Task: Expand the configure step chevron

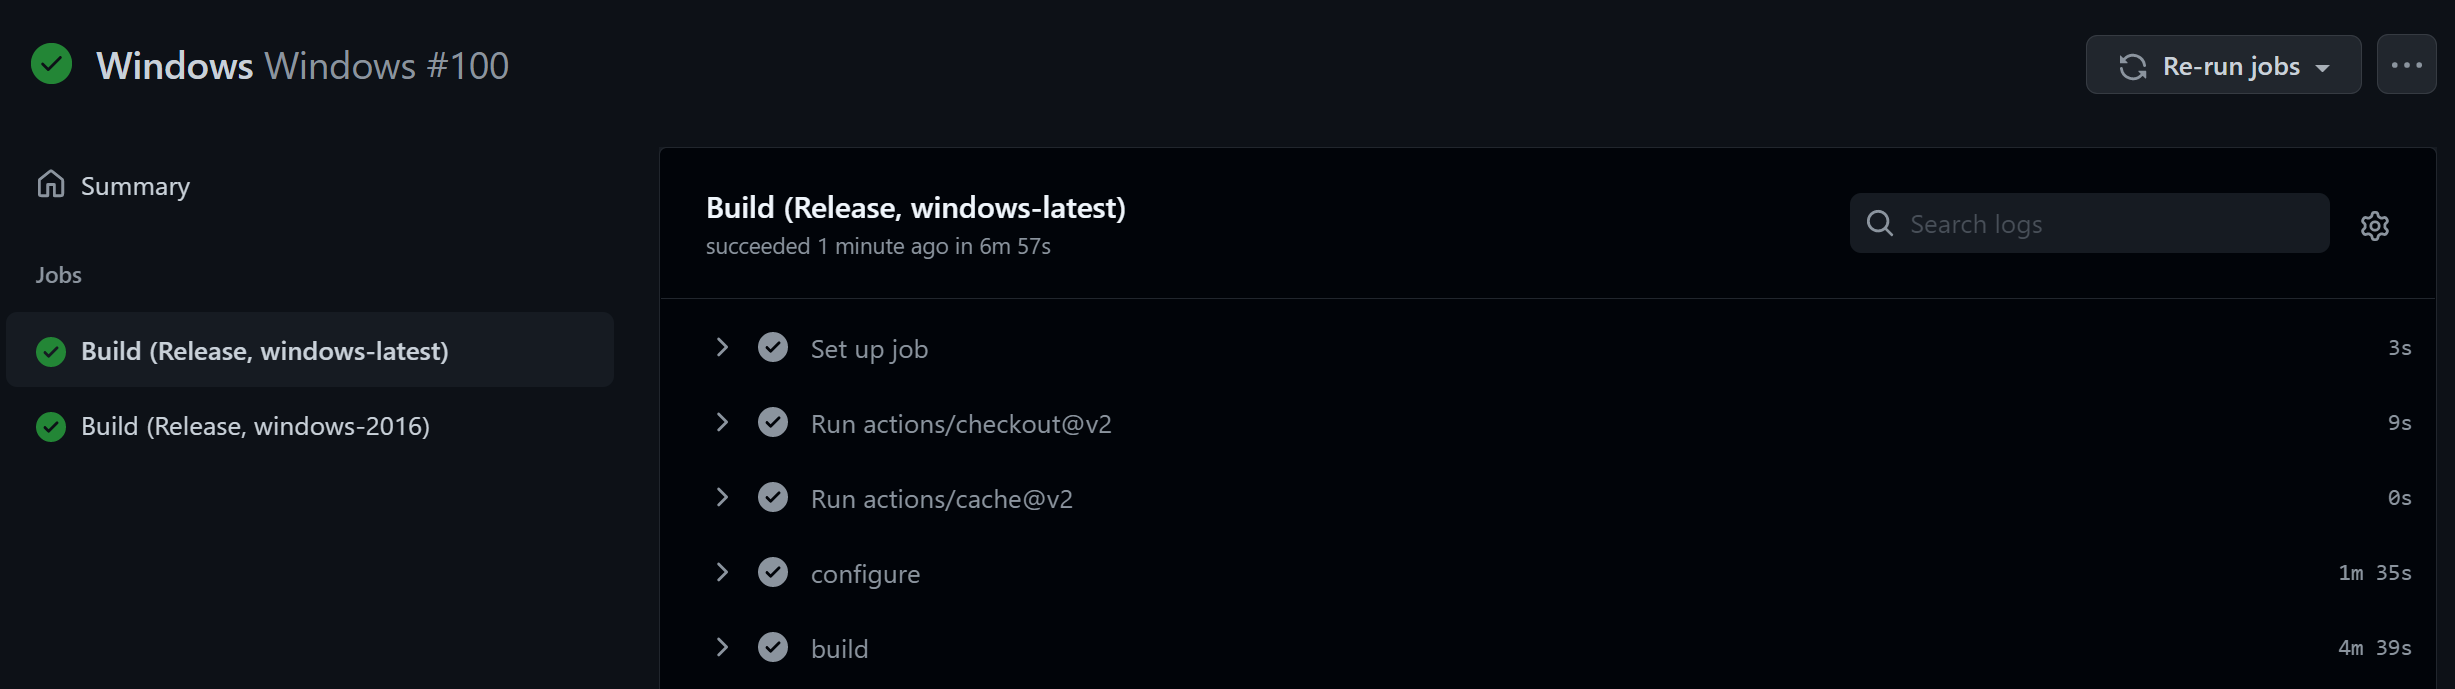Action: point(722,573)
